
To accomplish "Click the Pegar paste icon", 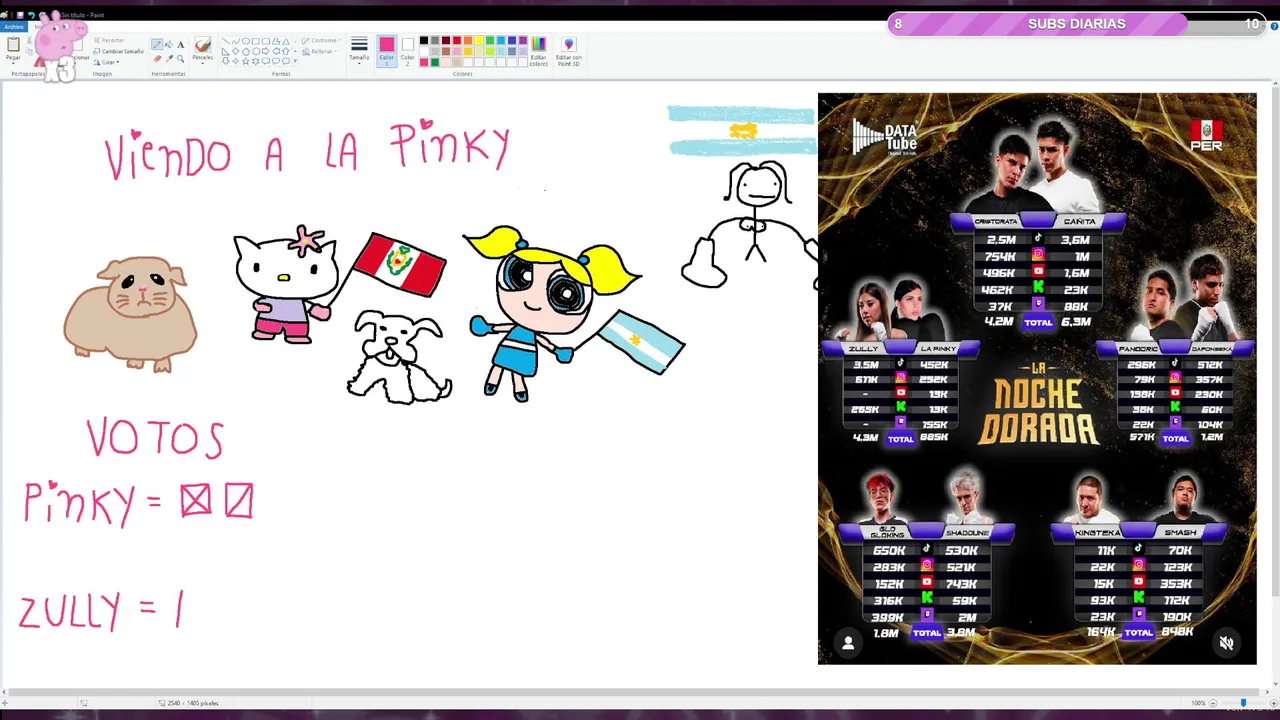I will [13, 44].
